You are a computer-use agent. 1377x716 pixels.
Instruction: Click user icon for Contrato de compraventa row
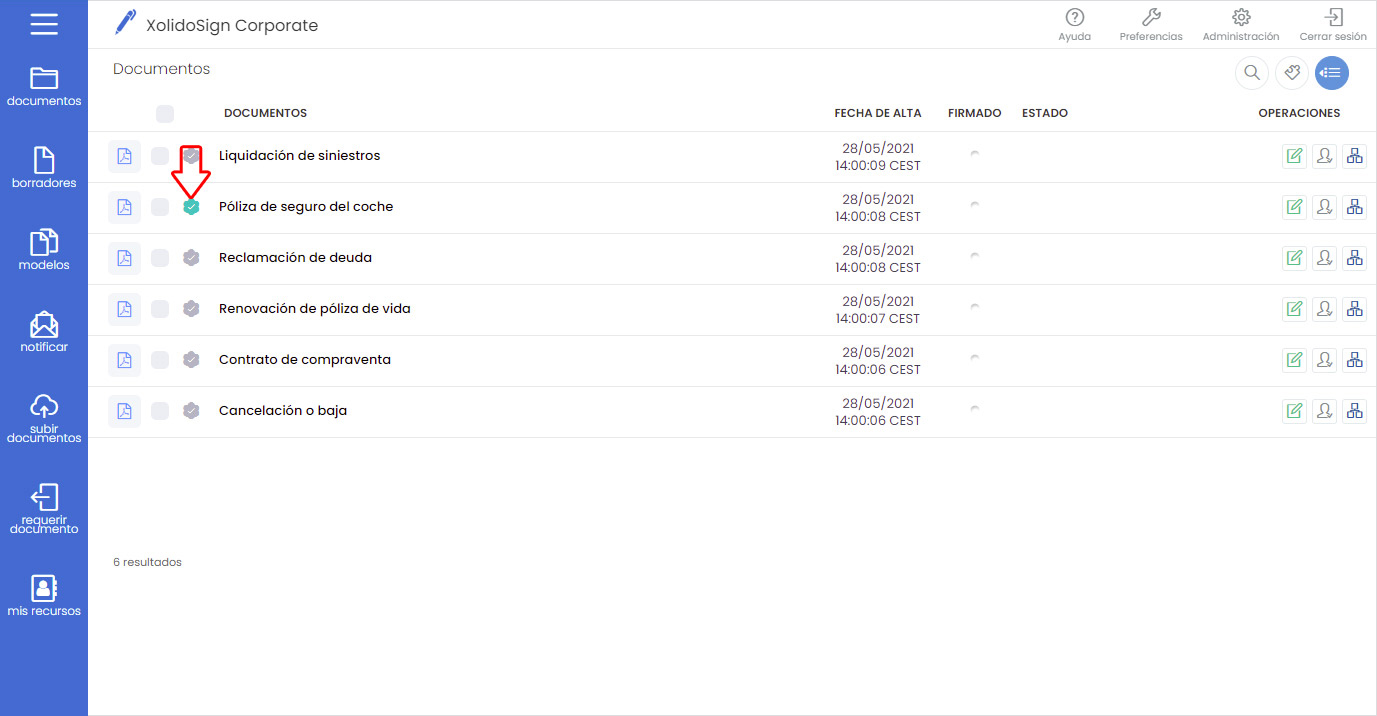coord(1324,360)
